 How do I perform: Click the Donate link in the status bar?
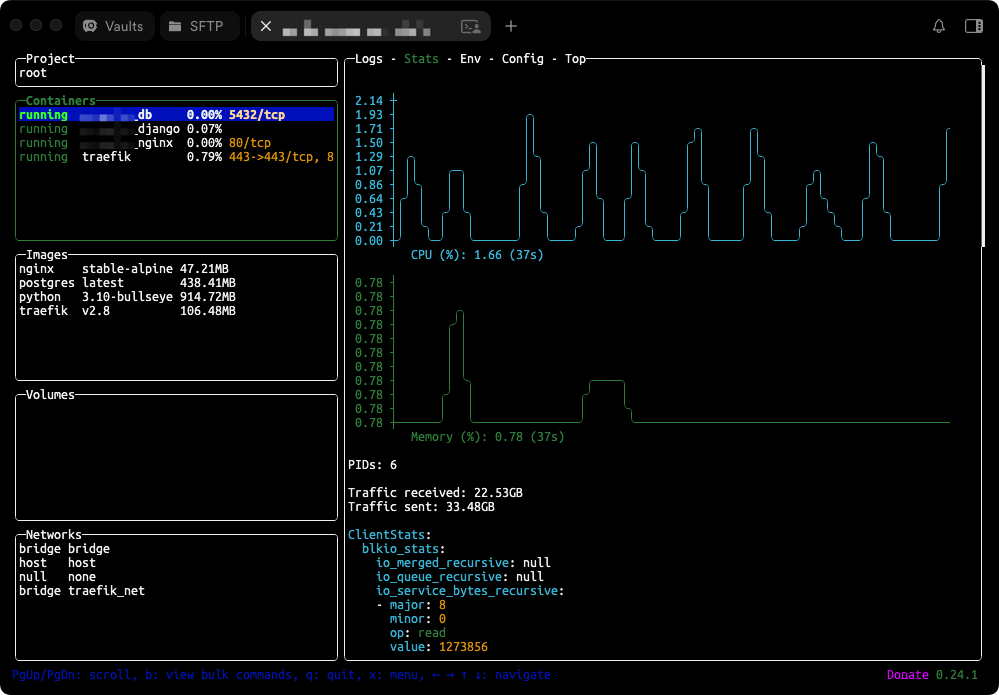coord(907,675)
